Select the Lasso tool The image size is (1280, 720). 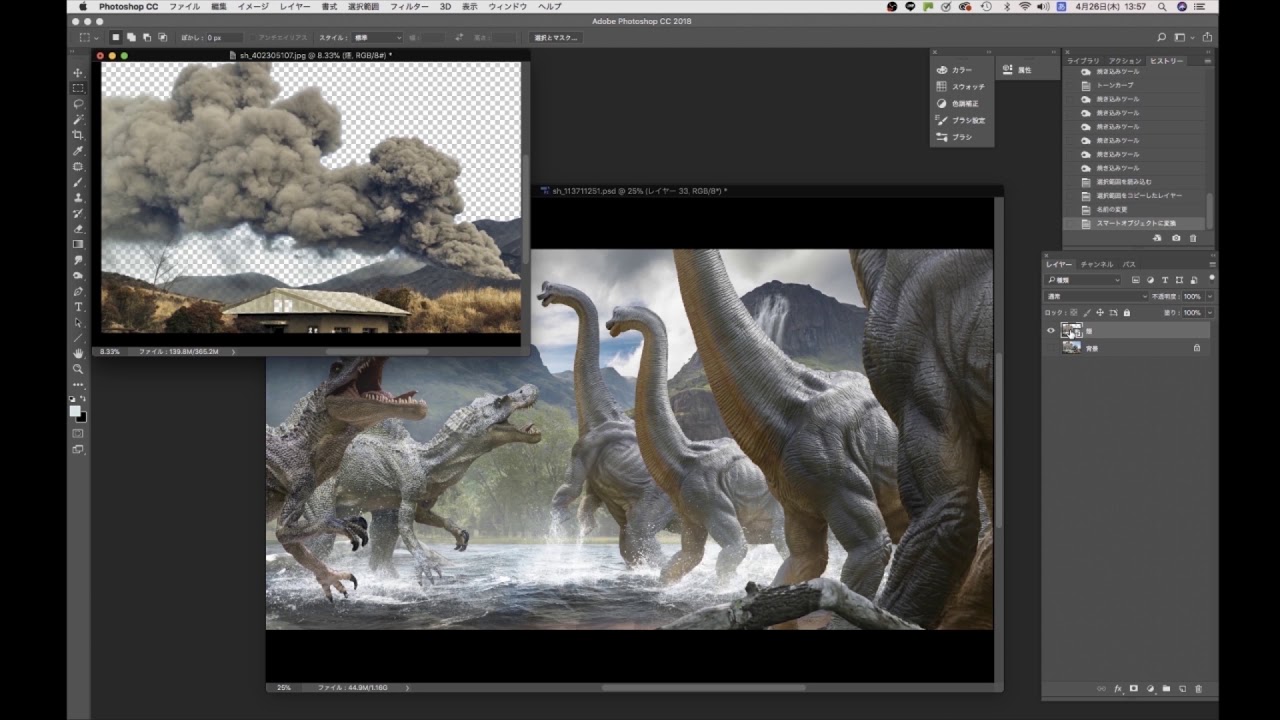(x=78, y=103)
